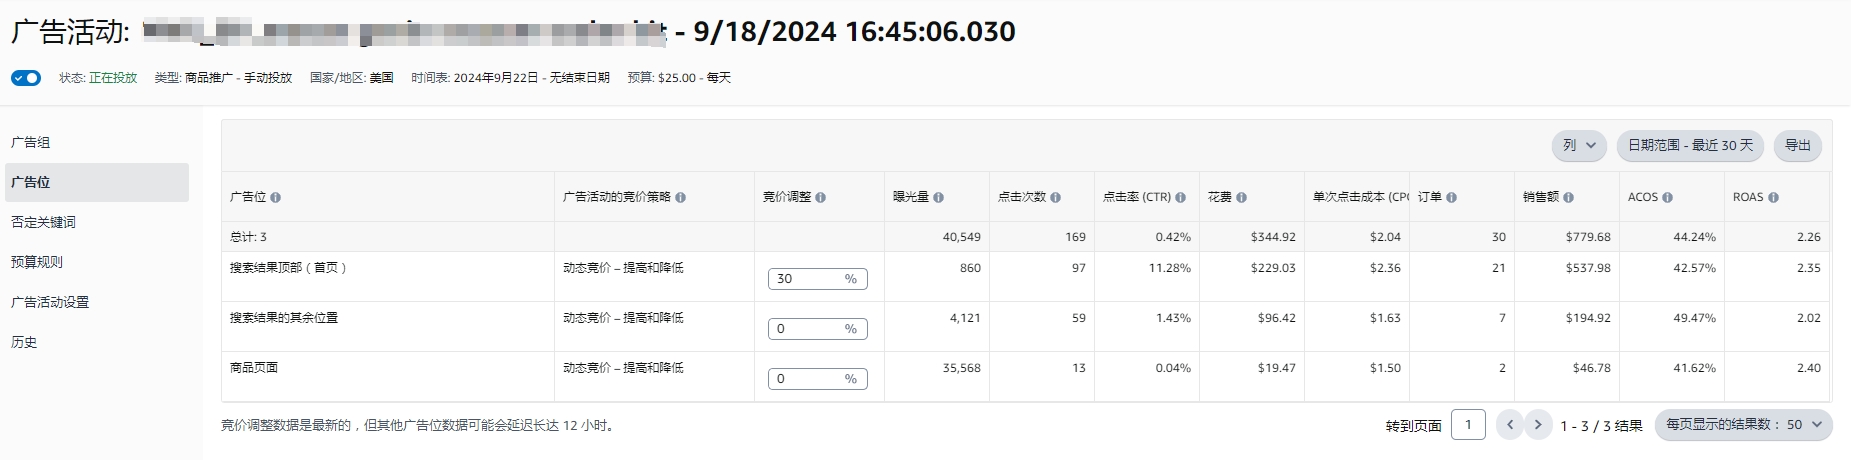Click total impressions value 40,549
Viewport: 1851px width, 460px height.
tap(962, 237)
